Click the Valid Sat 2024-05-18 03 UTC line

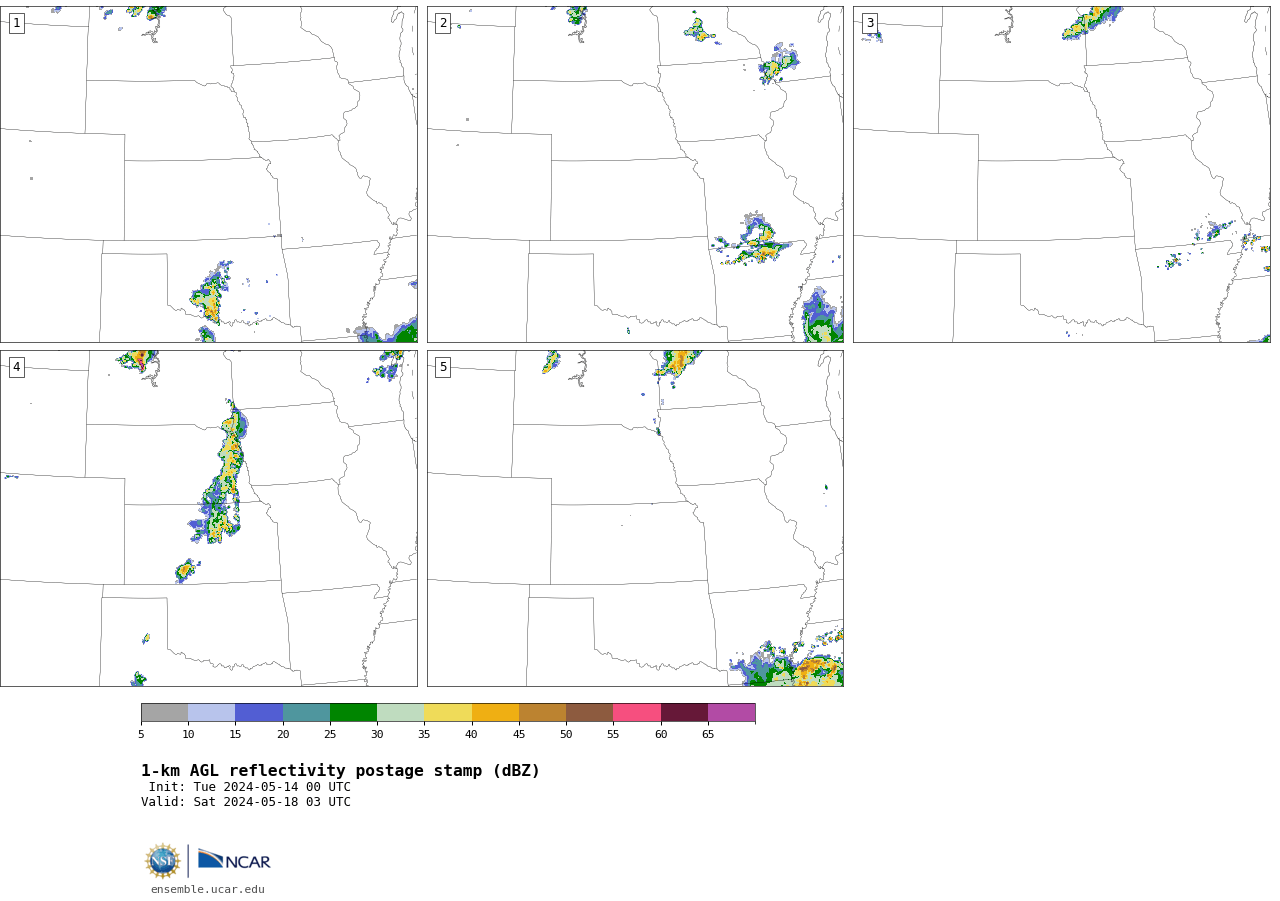pos(246,802)
